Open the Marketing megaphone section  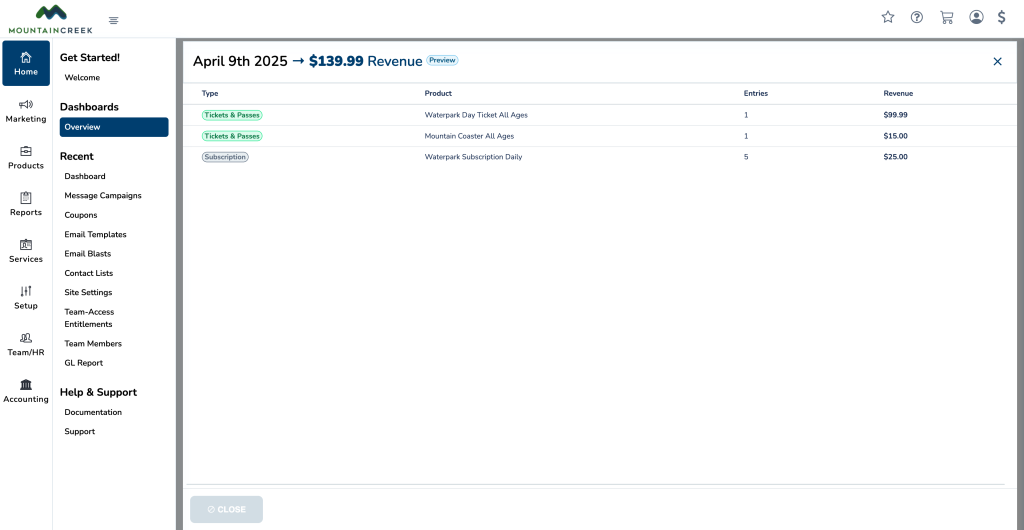pos(26,111)
